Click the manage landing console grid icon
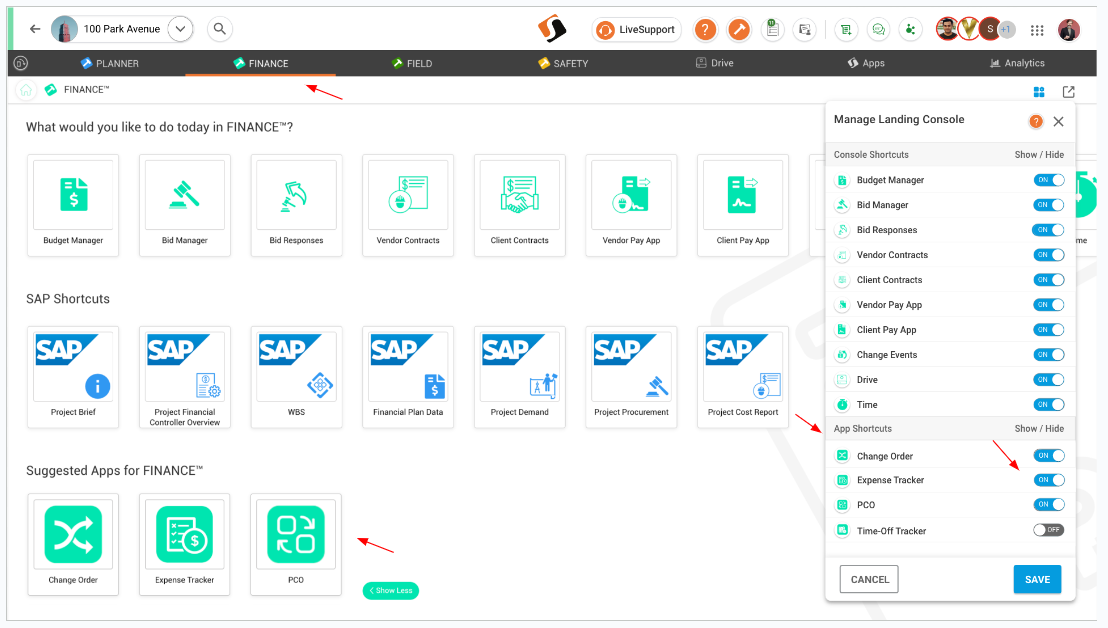 1039,92
